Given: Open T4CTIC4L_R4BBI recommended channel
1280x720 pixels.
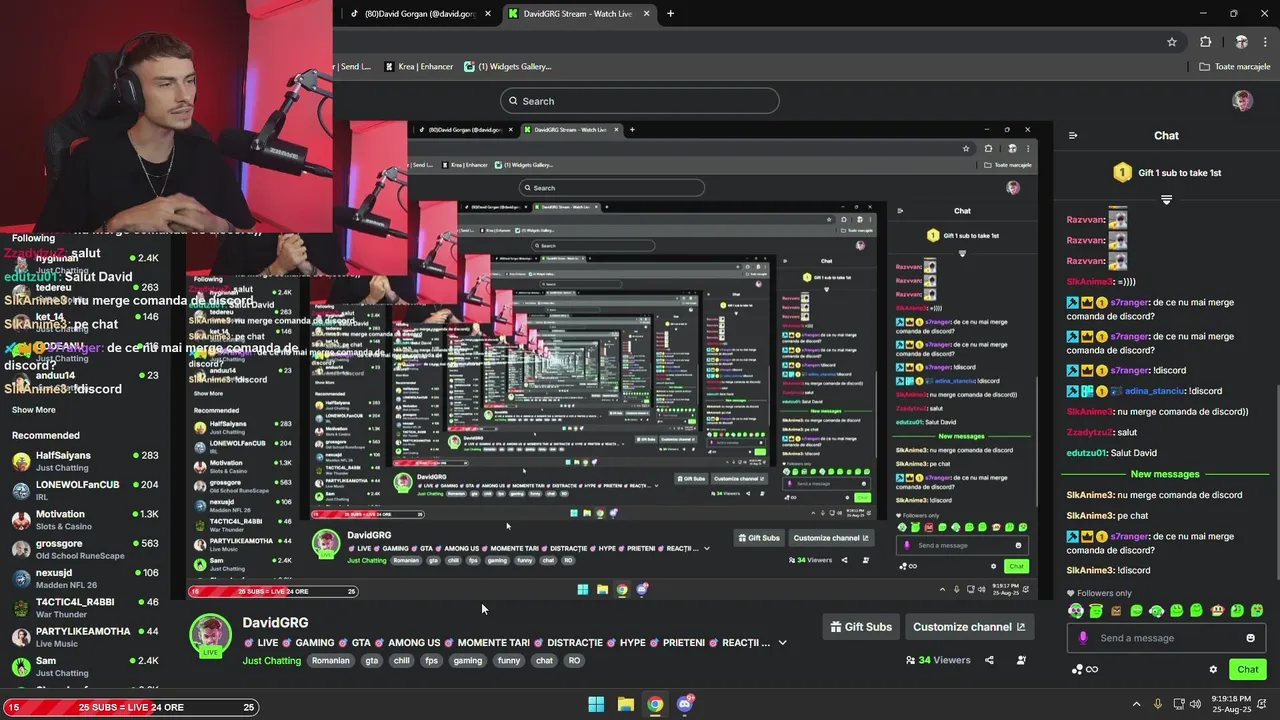Looking at the screenshot, I should click(x=85, y=608).
